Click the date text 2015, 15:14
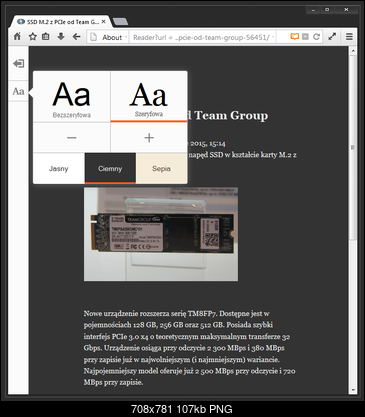Screen dimensions: 365x417 click(x=208, y=144)
